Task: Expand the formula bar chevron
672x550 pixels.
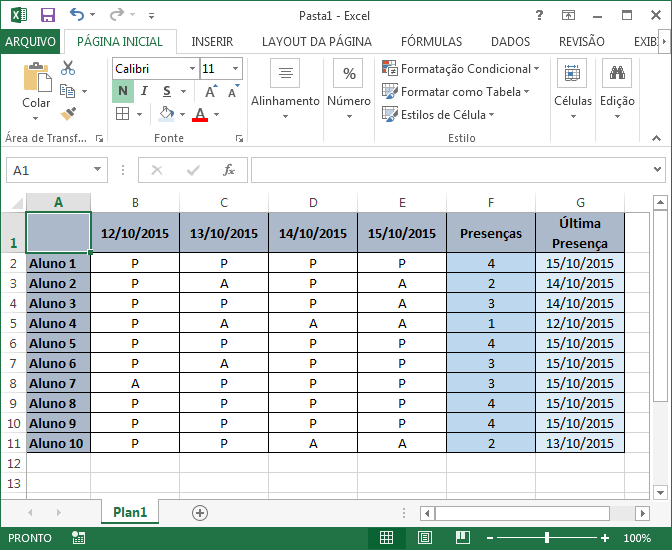Action: tap(657, 169)
